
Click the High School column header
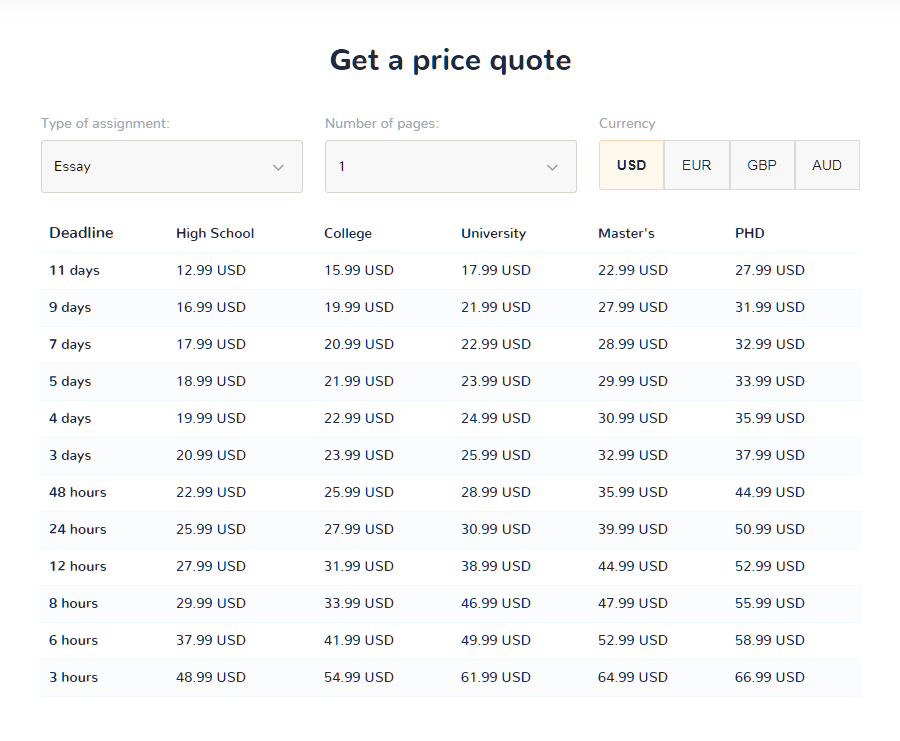click(x=215, y=234)
